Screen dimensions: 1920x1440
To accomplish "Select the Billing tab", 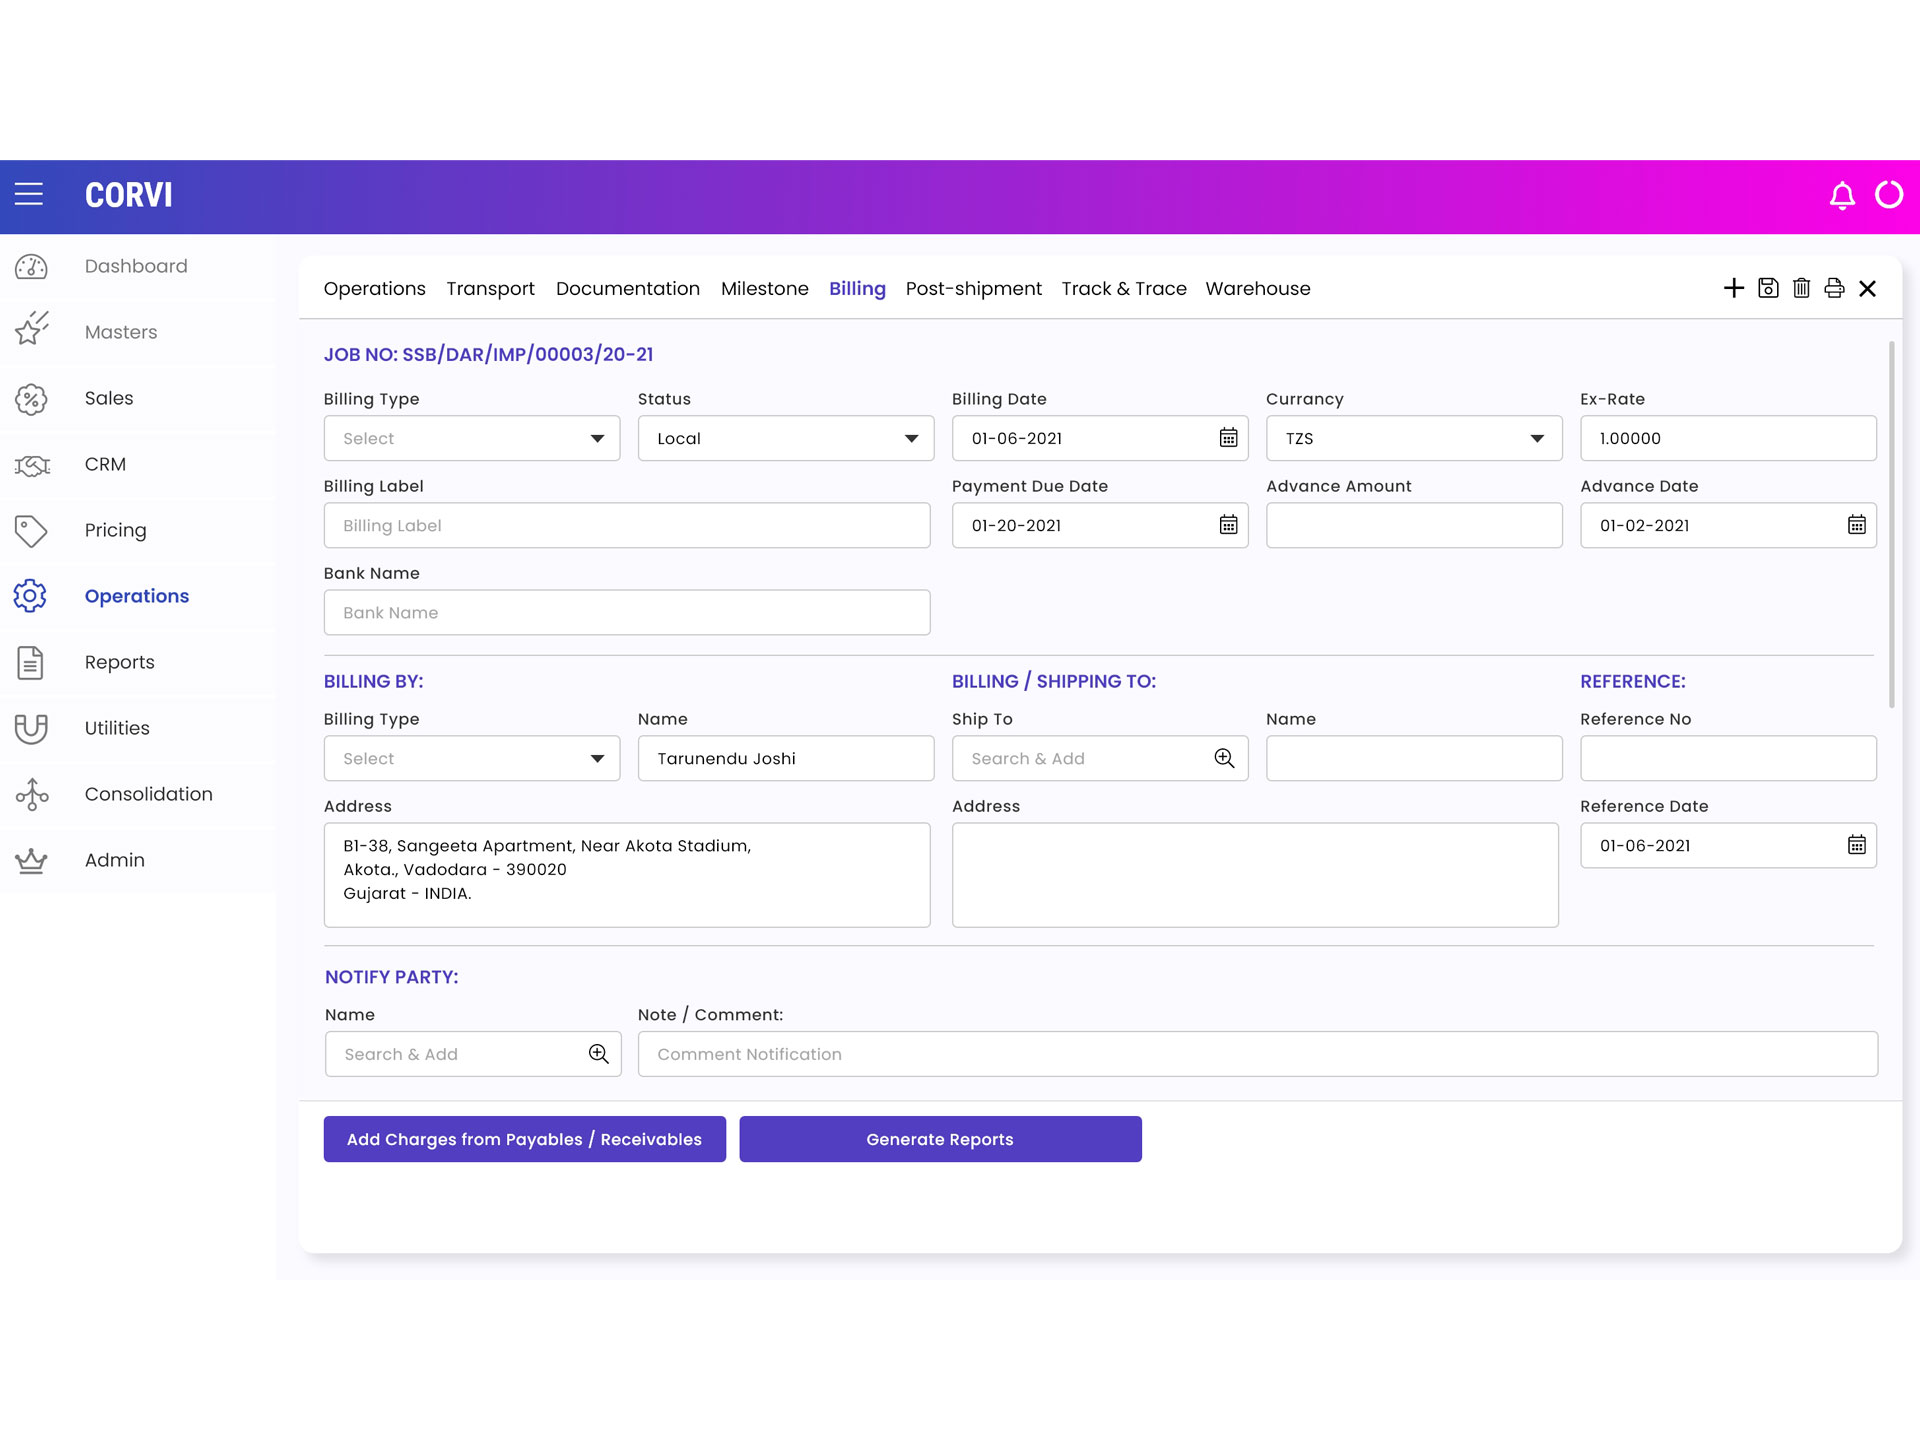I will 857,289.
